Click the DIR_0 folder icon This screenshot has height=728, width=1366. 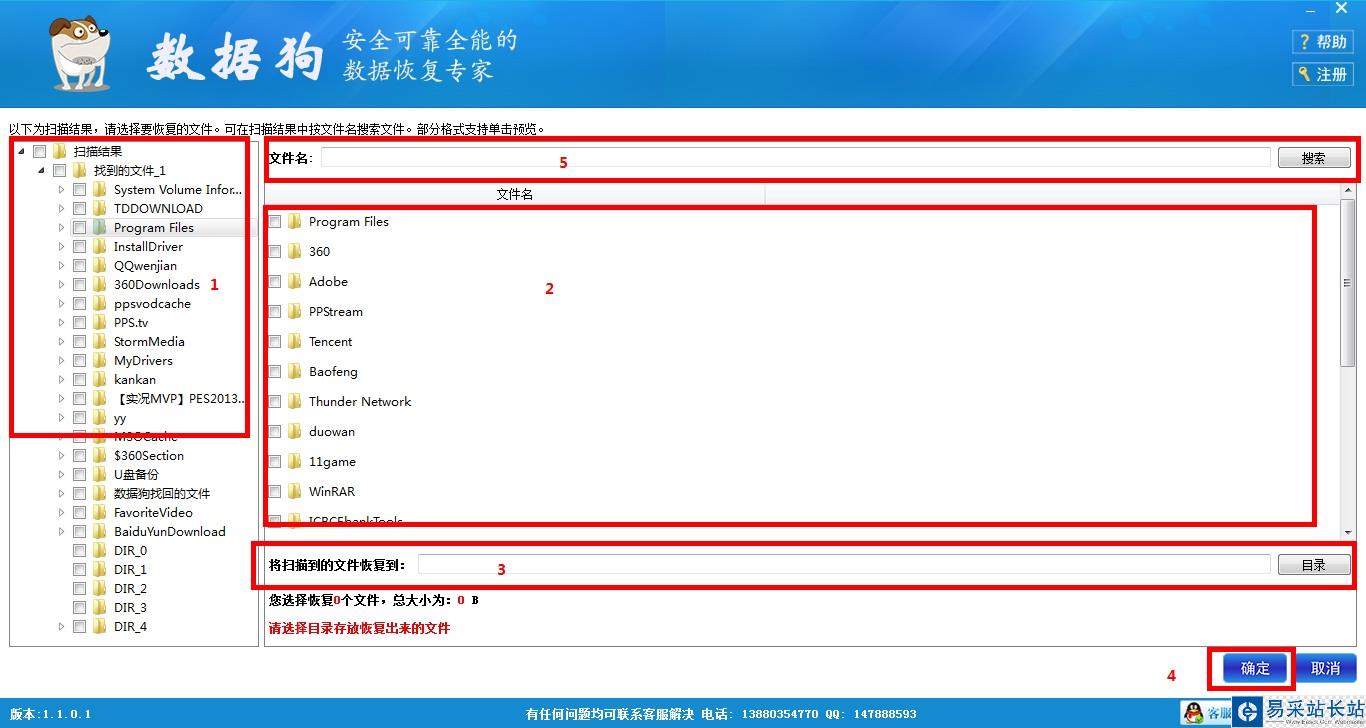(99, 551)
